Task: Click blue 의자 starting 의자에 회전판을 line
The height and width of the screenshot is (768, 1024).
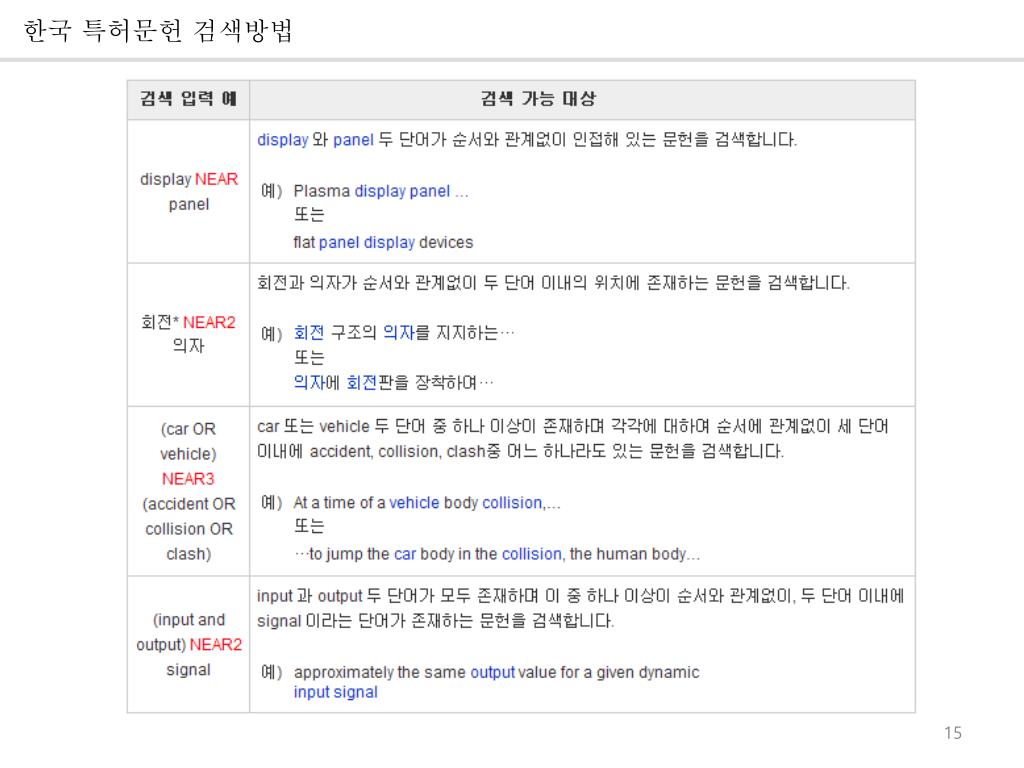Action: click(306, 382)
